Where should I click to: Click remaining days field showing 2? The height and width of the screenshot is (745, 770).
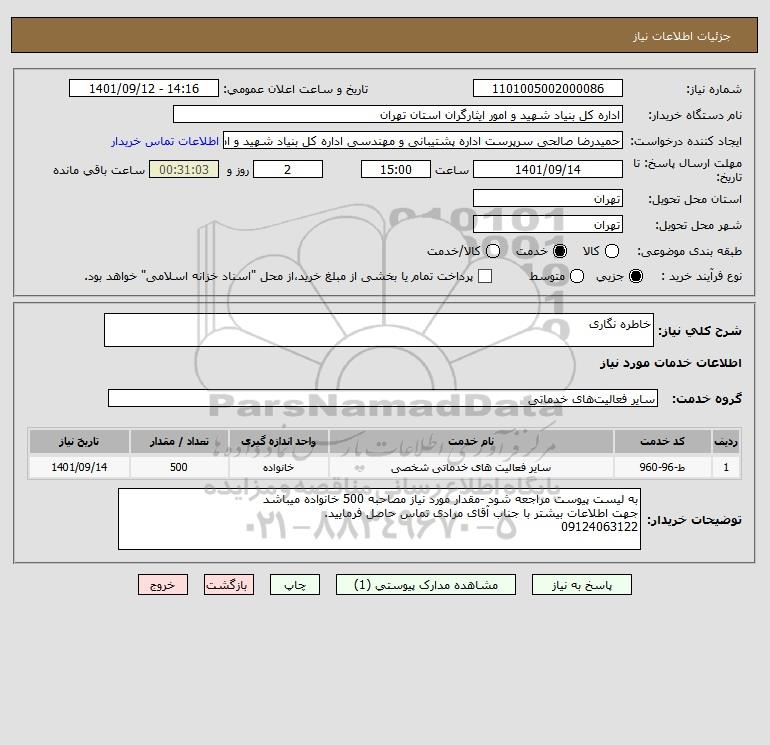(288, 169)
